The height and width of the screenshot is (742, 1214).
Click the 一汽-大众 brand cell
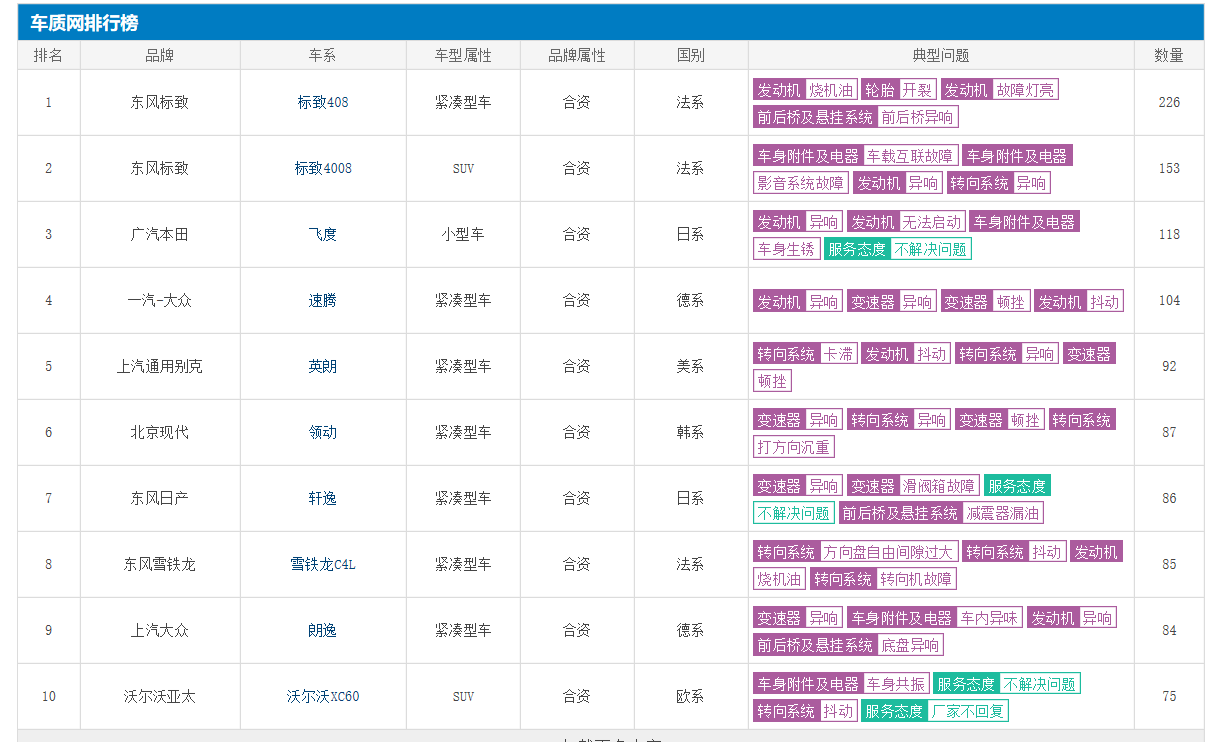(160, 300)
